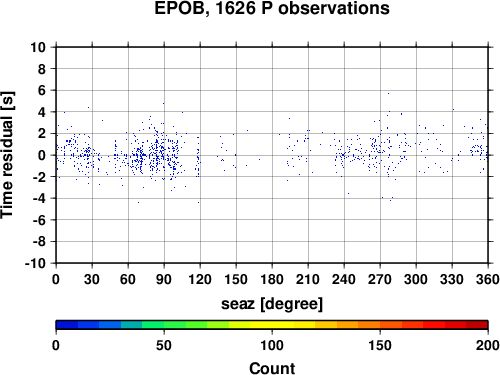Viewport: 500px width, 375px height.
Task: Click the dark red colorbar end at 200
Action: (x=477, y=325)
